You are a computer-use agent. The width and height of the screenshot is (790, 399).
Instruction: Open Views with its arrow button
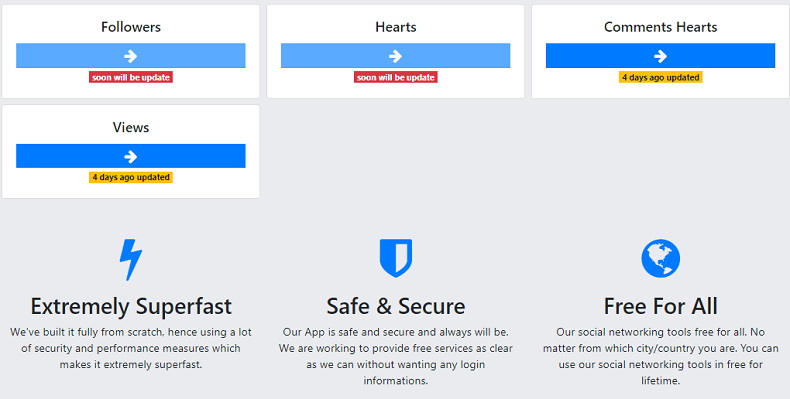[x=131, y=156]
